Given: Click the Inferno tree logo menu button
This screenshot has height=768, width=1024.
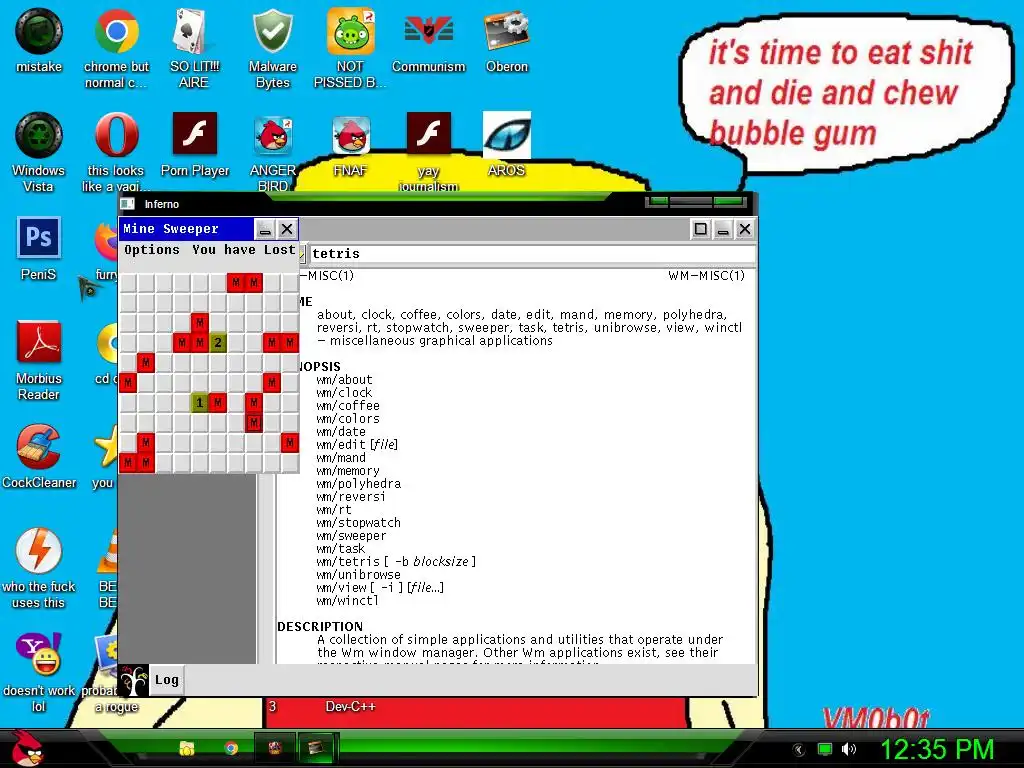Looking at the screenshot, I should [133, 680].
